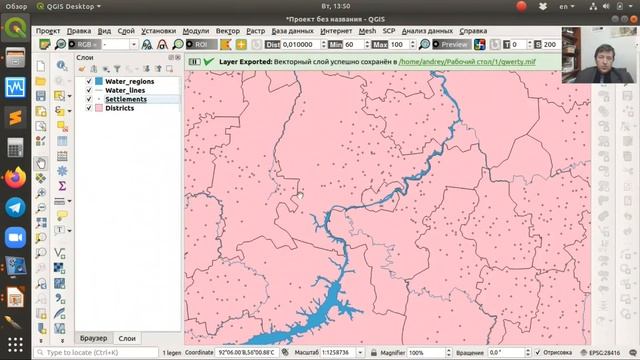Toggle the coordinate extents display icon
640x360 pixels.
coord(285,352)
